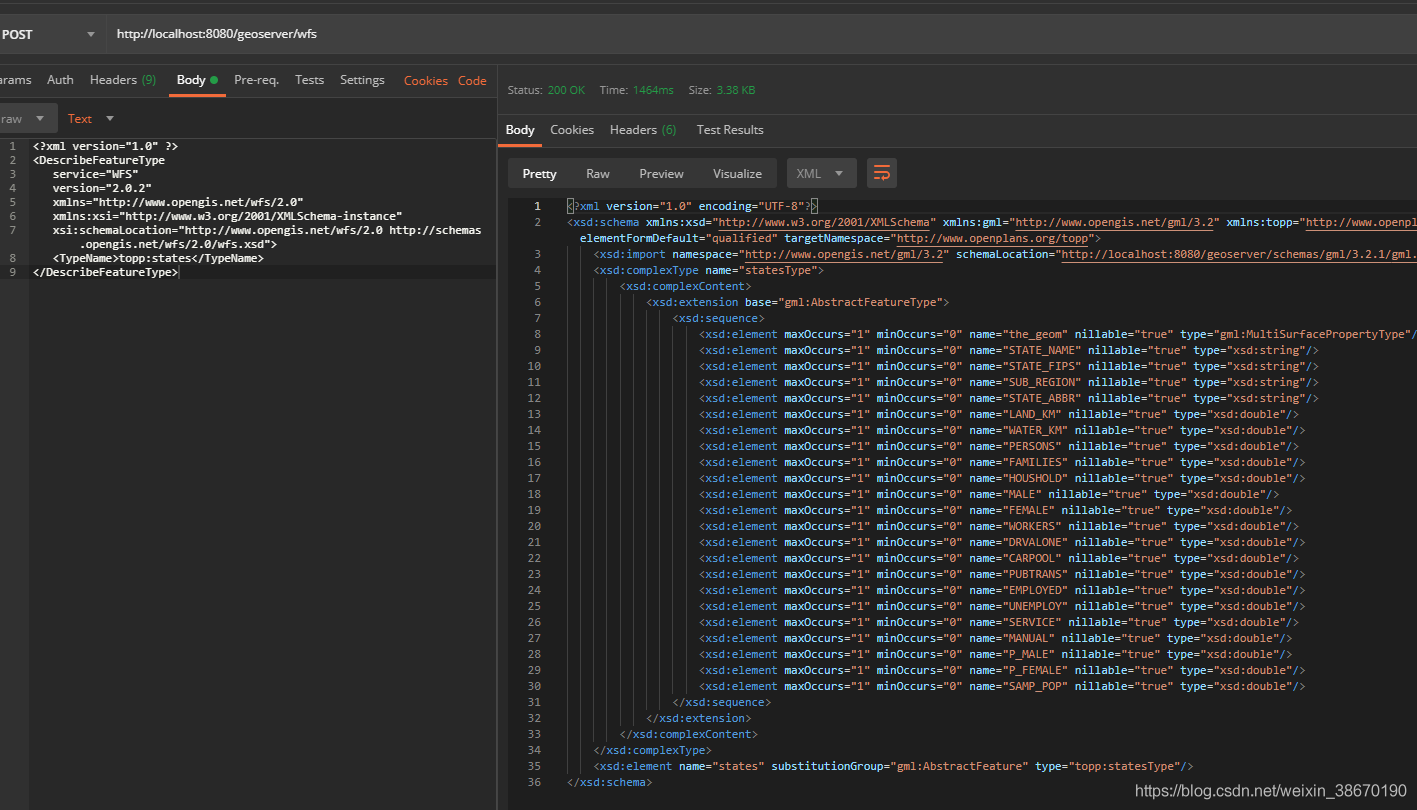This screenshot has height=810, width=1417.
Task: Switch to the Test Results tab
Action: coord(729,130)
